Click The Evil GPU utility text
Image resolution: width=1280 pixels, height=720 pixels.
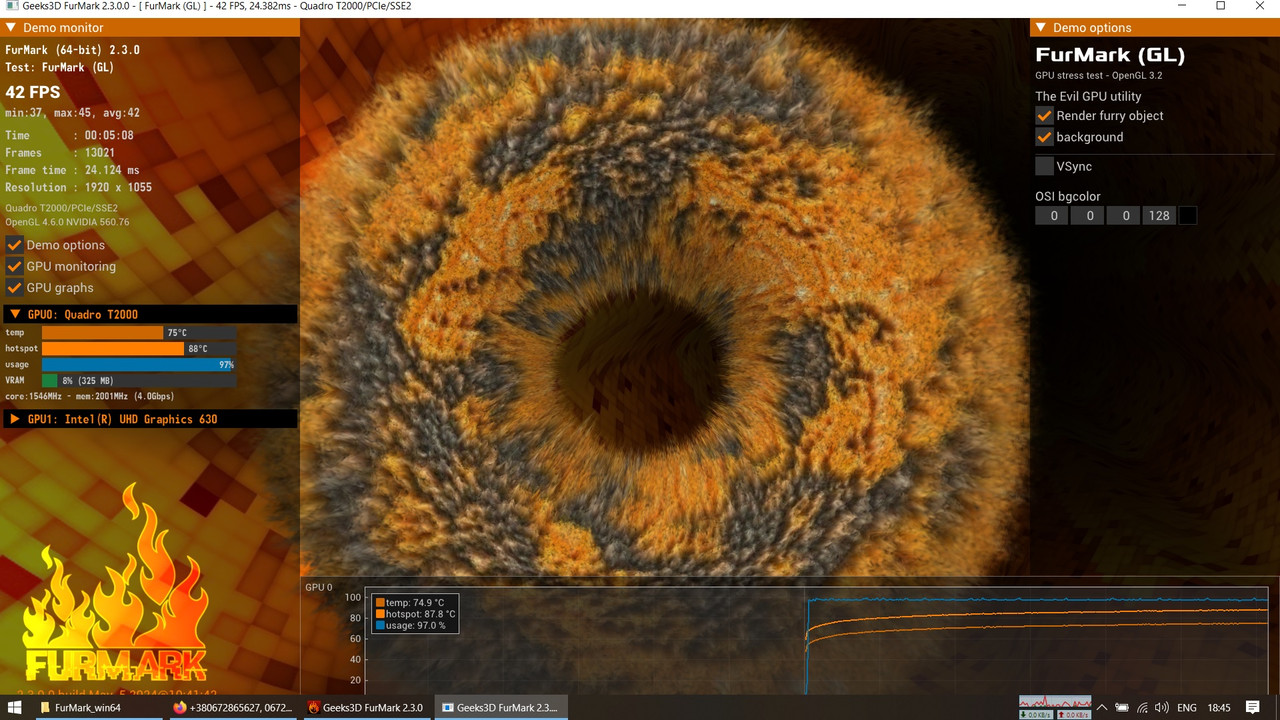1088,96
